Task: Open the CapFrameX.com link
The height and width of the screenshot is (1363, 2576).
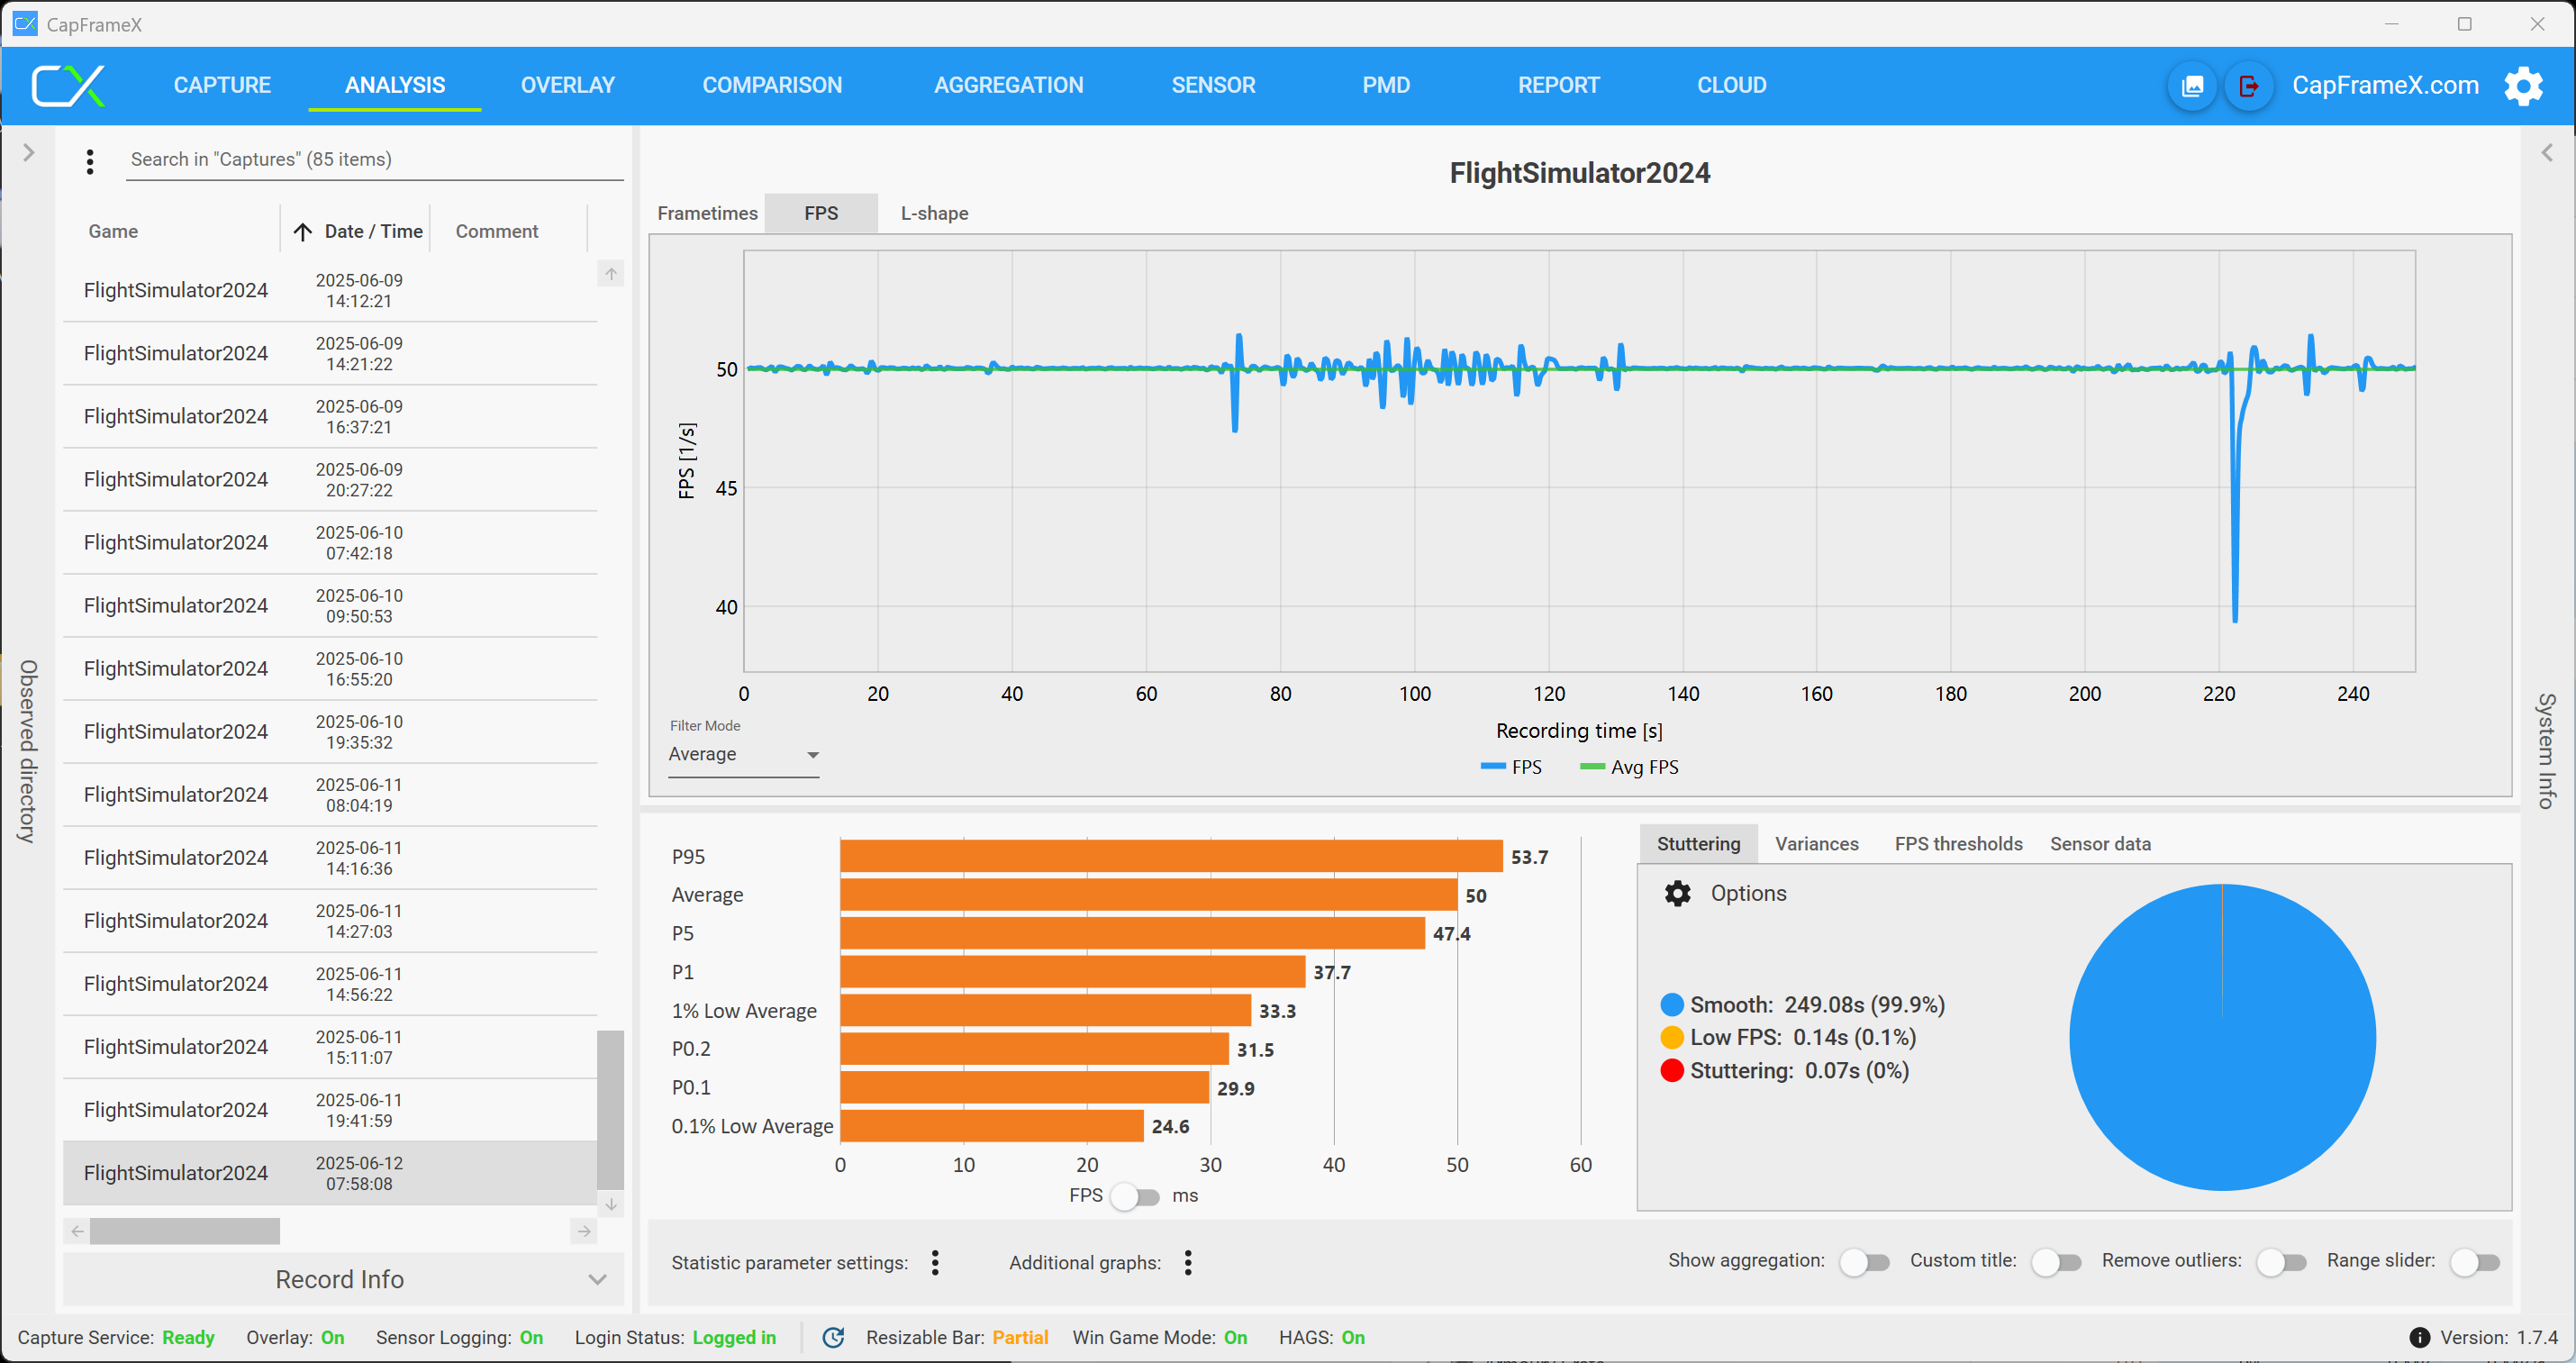Action: [2385, 86]
